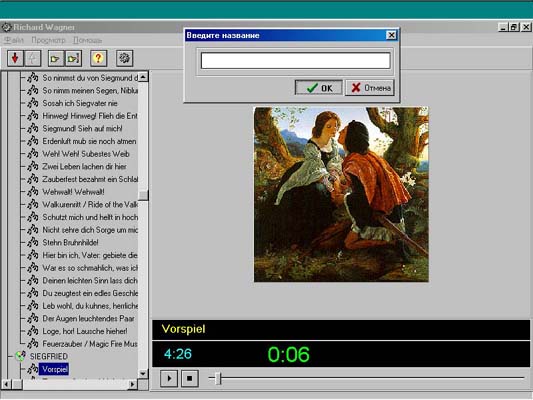Click the note icon beside Vorspiel
Screen dimensions: 533x400
(33, 368)
